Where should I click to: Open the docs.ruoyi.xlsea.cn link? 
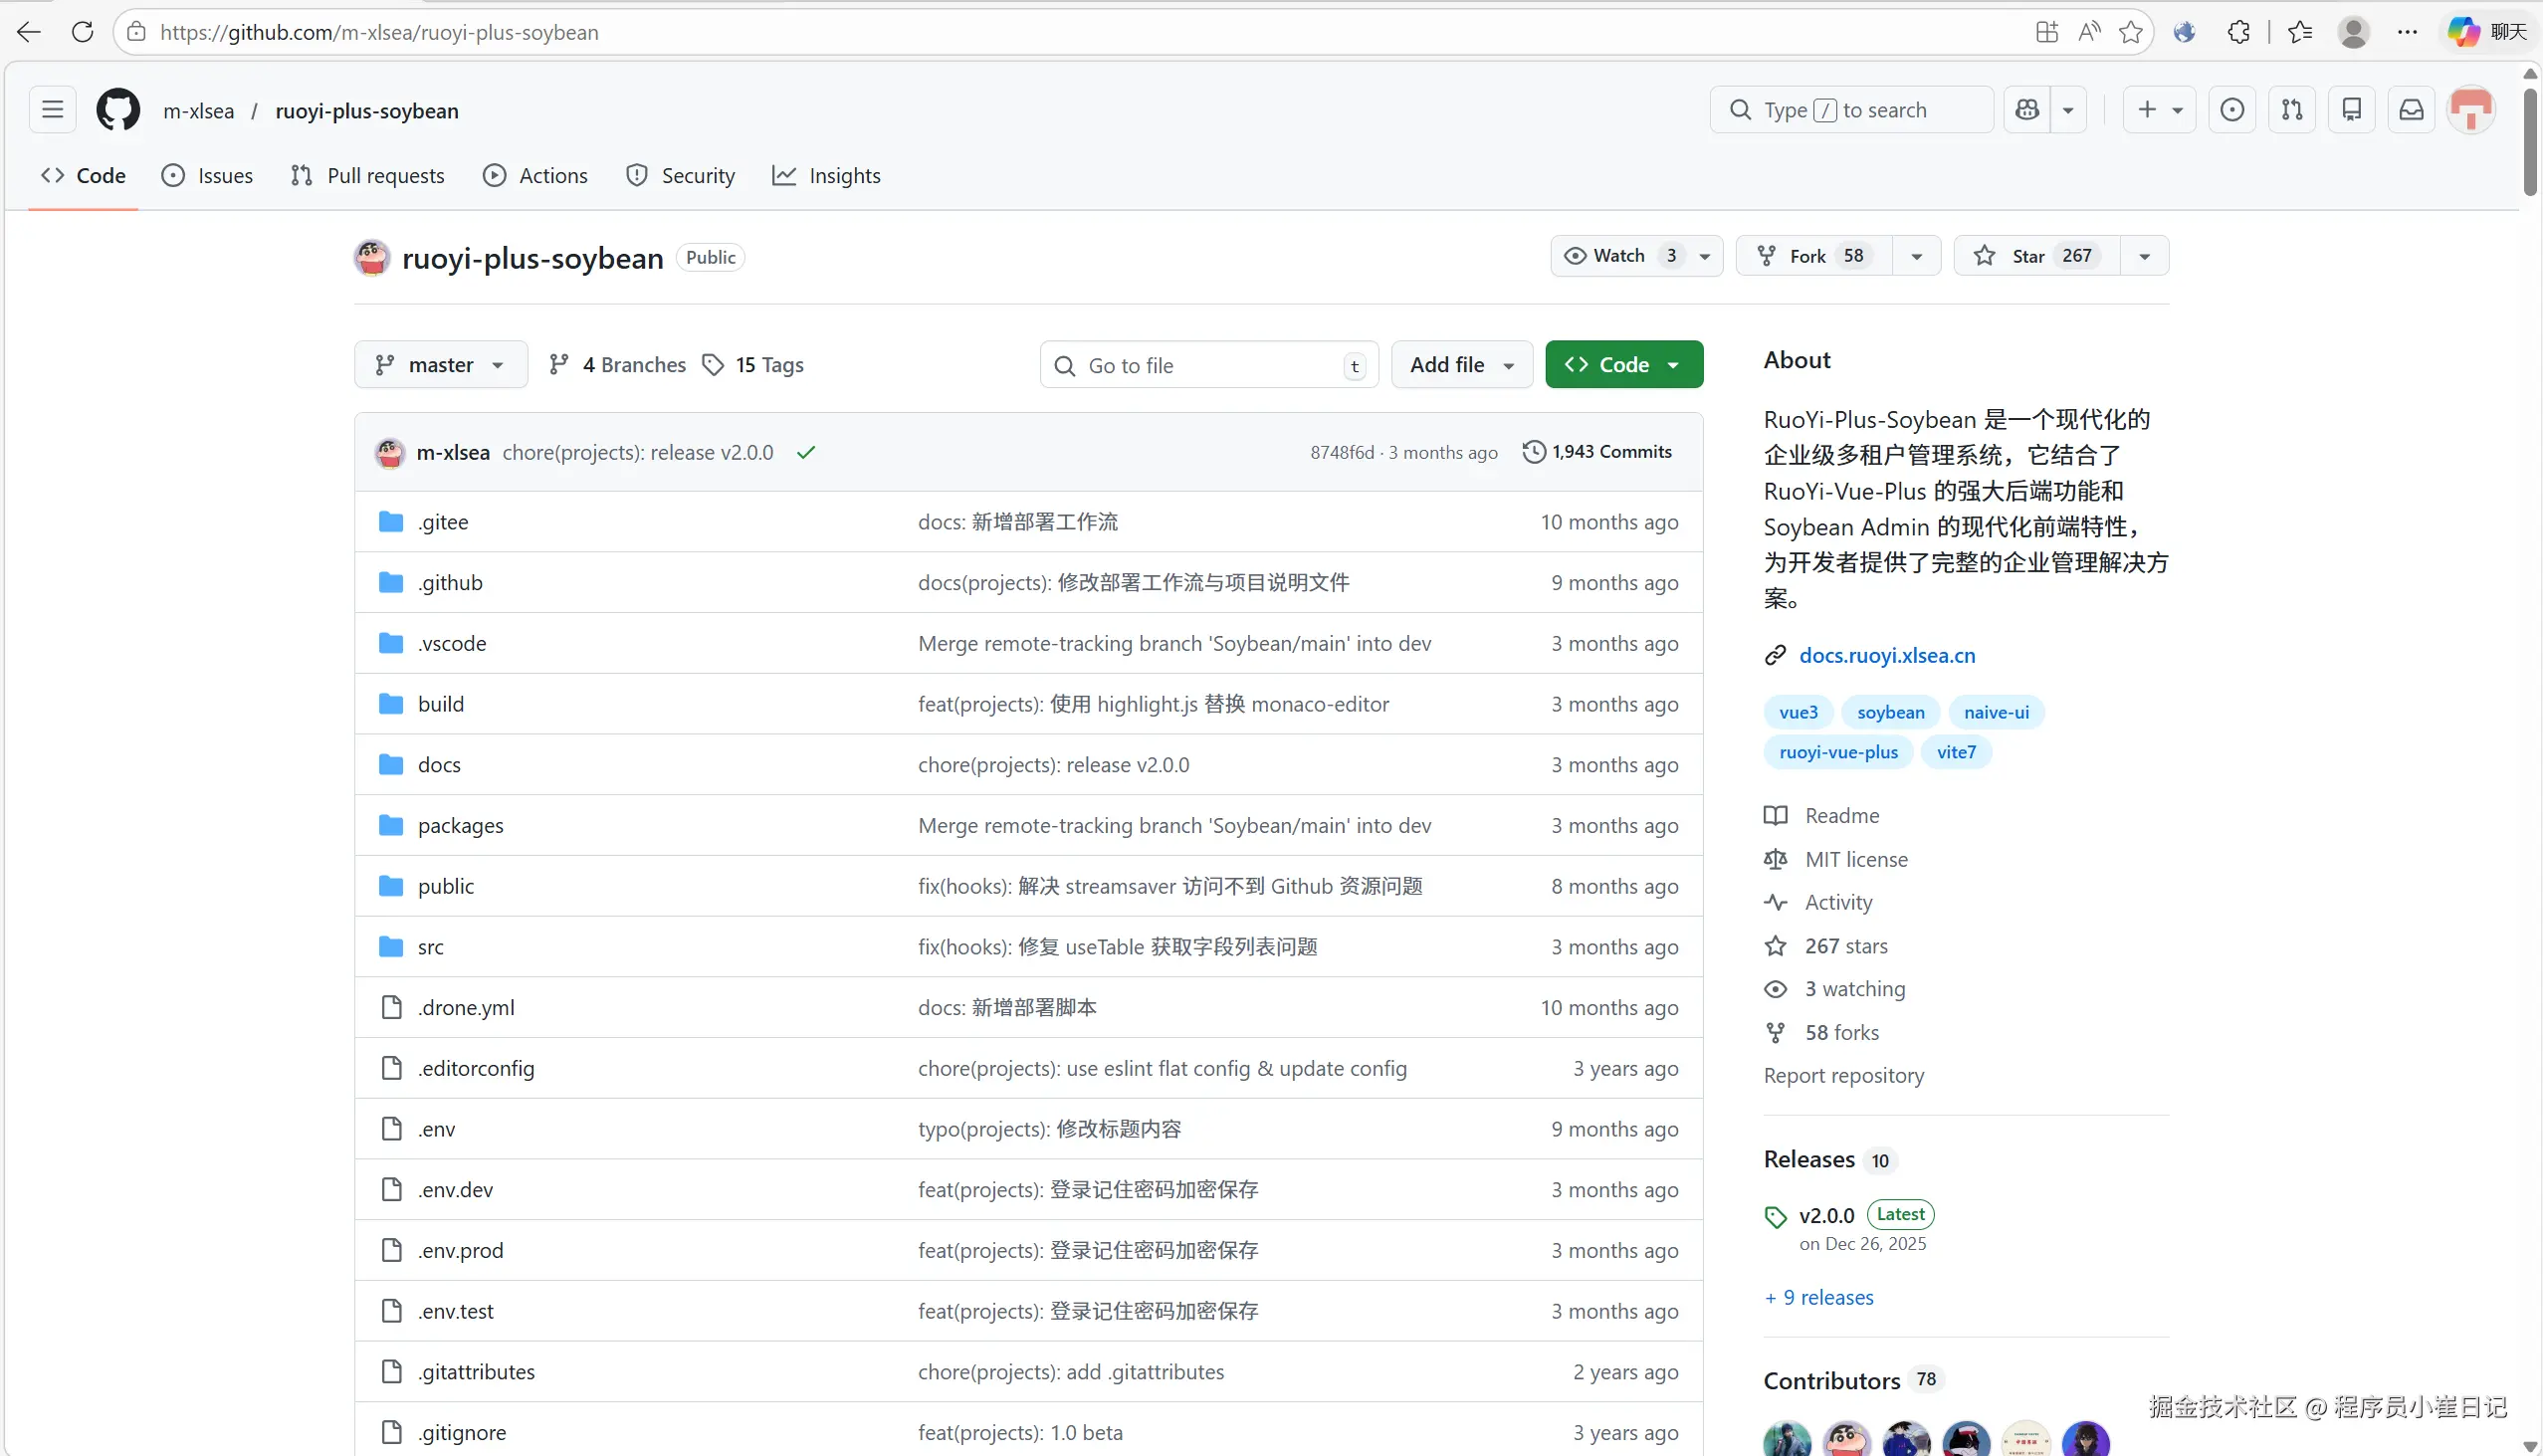[1886, 656]
